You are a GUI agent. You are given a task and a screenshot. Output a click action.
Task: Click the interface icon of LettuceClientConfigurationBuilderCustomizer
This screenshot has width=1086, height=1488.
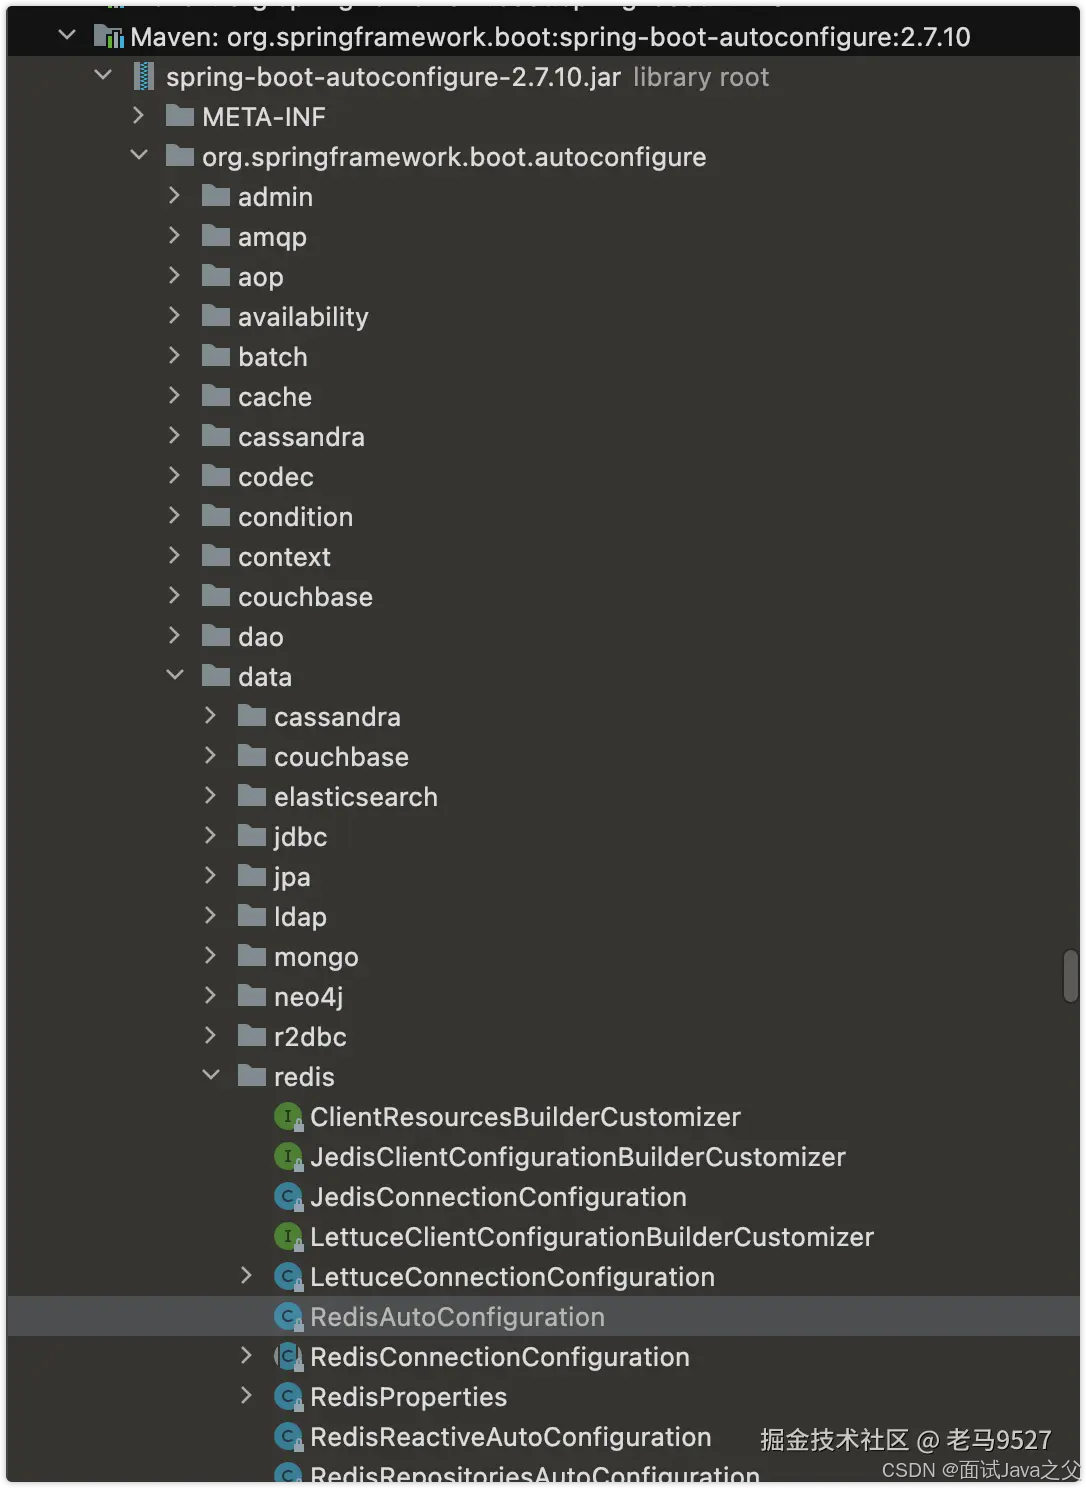288,1237
